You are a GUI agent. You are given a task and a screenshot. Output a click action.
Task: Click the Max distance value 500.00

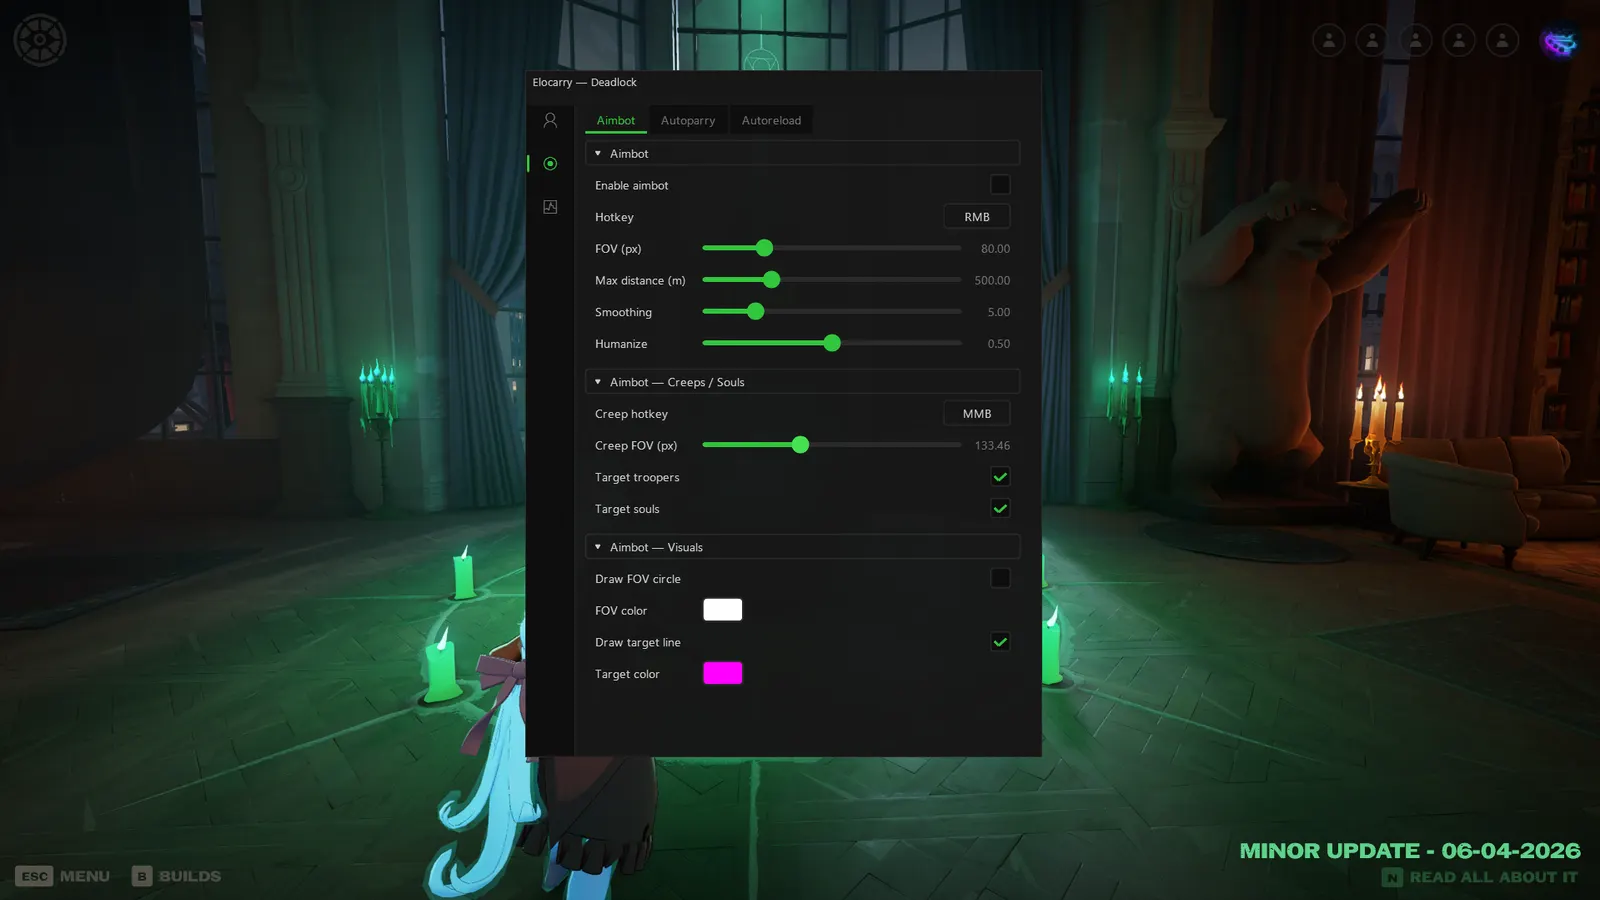tap(992, 281)
